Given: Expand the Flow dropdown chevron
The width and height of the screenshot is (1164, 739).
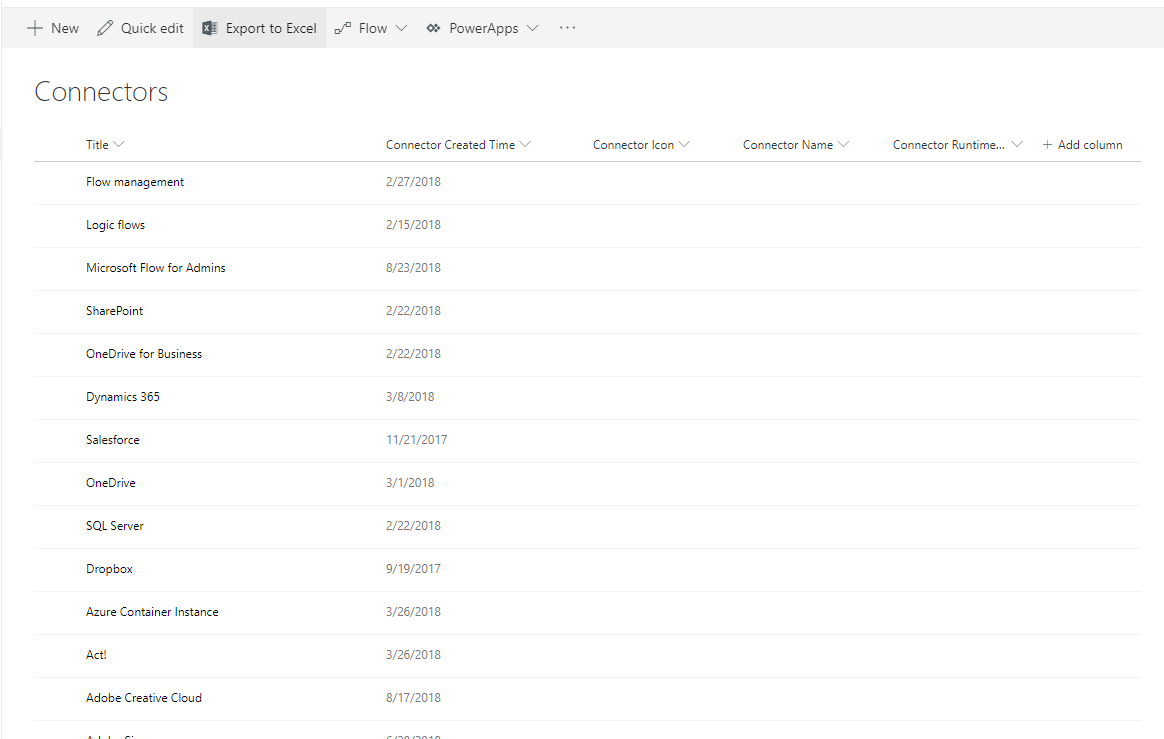Looking at the screenshot, I should (x=402, y=28).
